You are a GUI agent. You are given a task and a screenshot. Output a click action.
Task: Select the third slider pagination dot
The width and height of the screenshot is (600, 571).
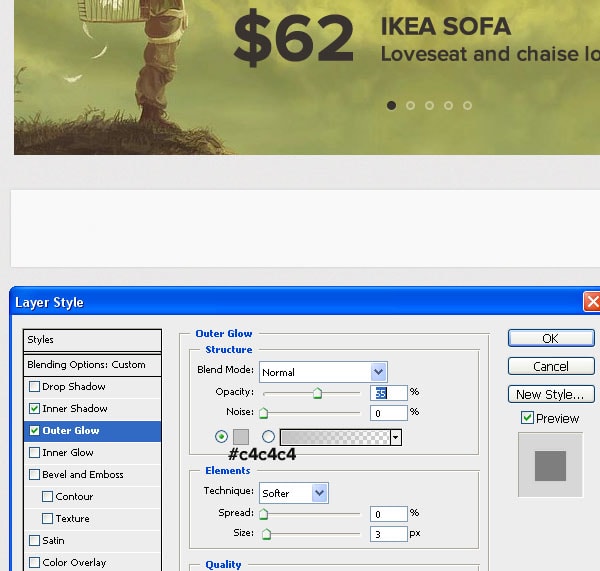429,105
